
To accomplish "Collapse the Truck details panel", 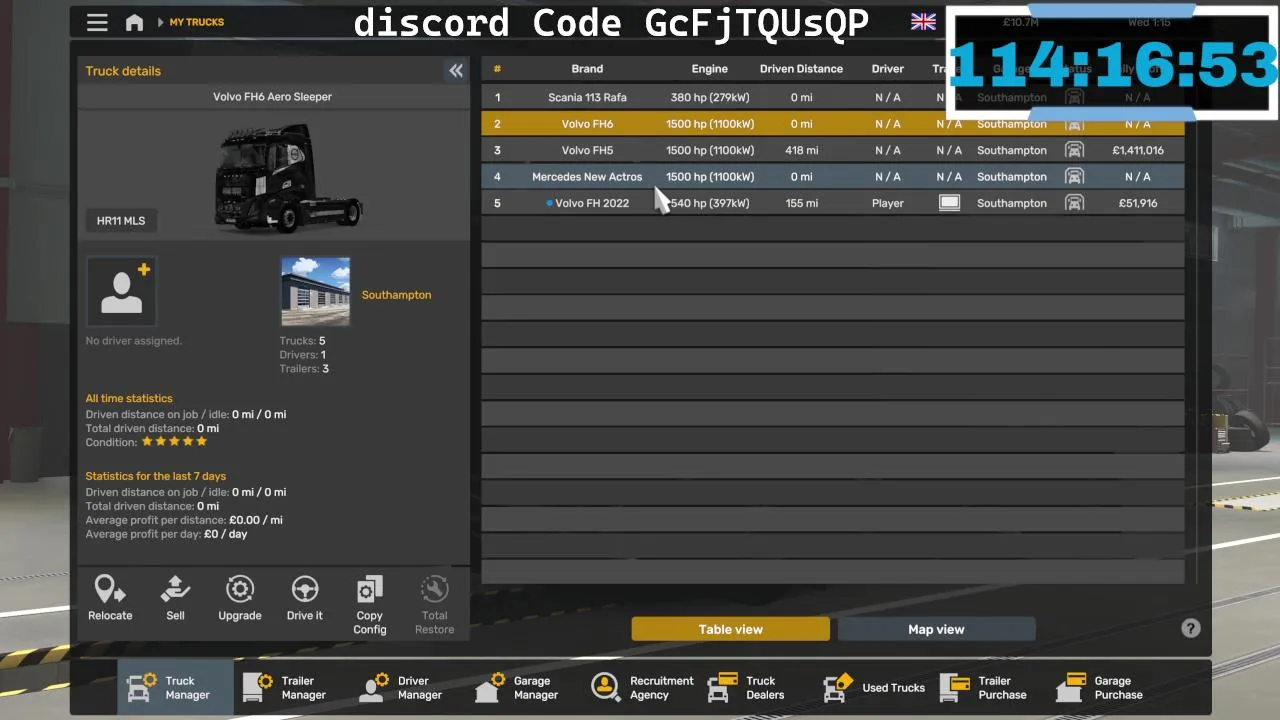I will tap(456, 70).
